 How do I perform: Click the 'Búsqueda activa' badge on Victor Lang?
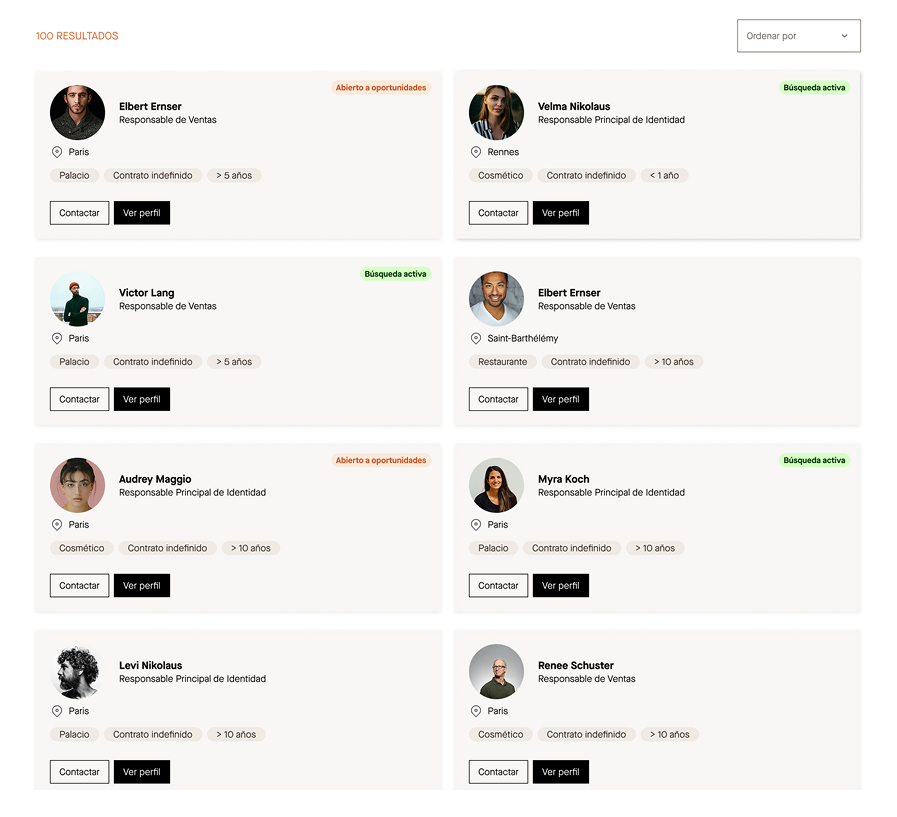395,274
